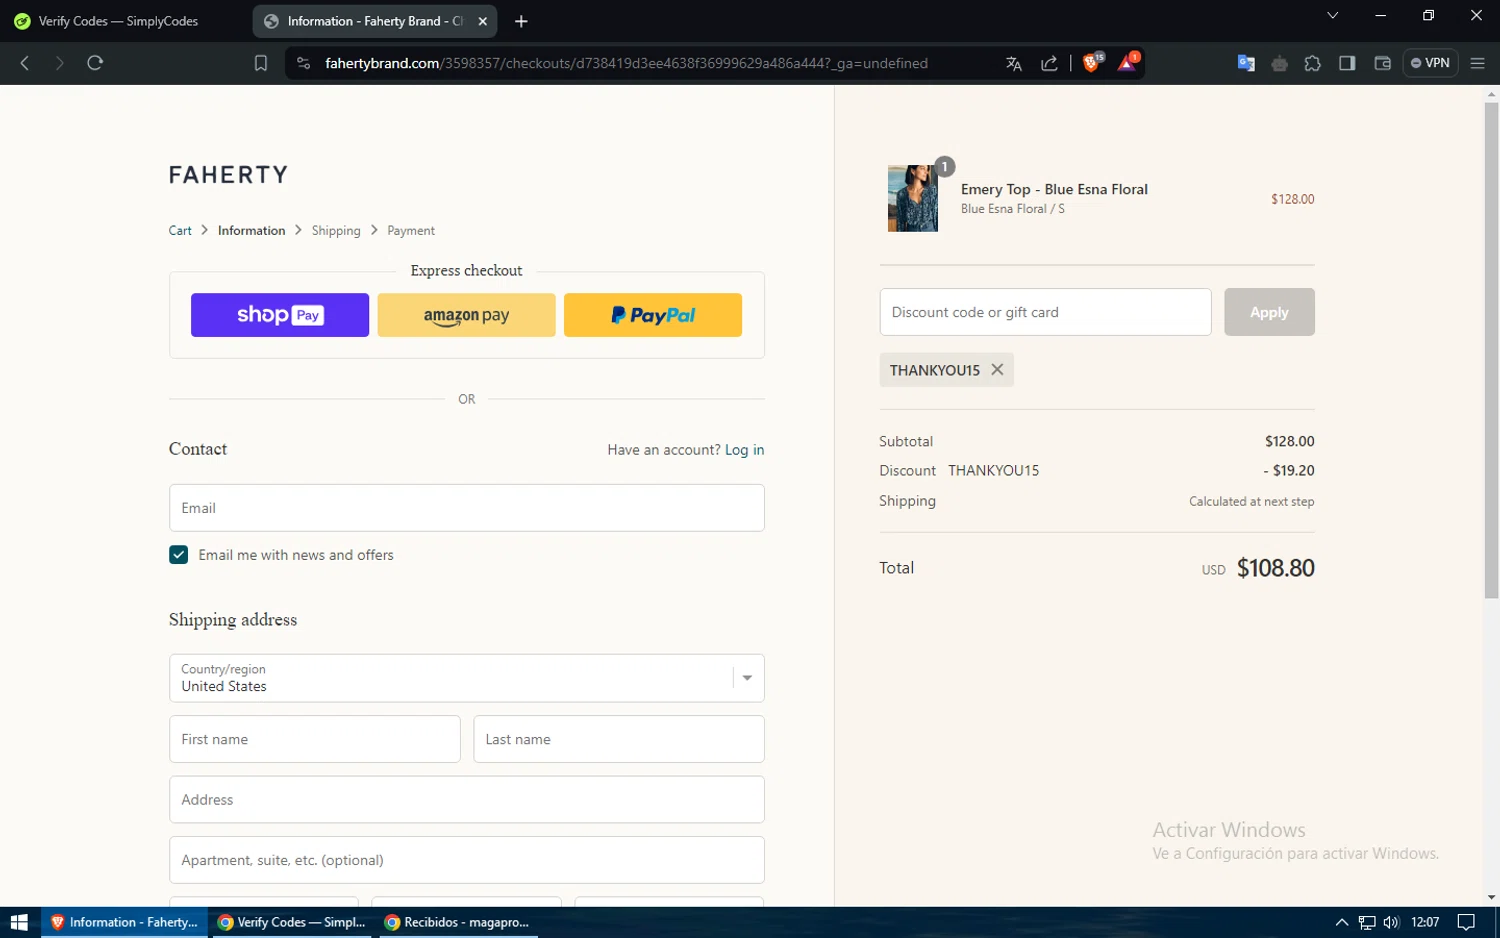Image resolution: width=1500 pixels, height=938 pixels.
Task: Go back using browser back arrow
Action: click(25, 63)
